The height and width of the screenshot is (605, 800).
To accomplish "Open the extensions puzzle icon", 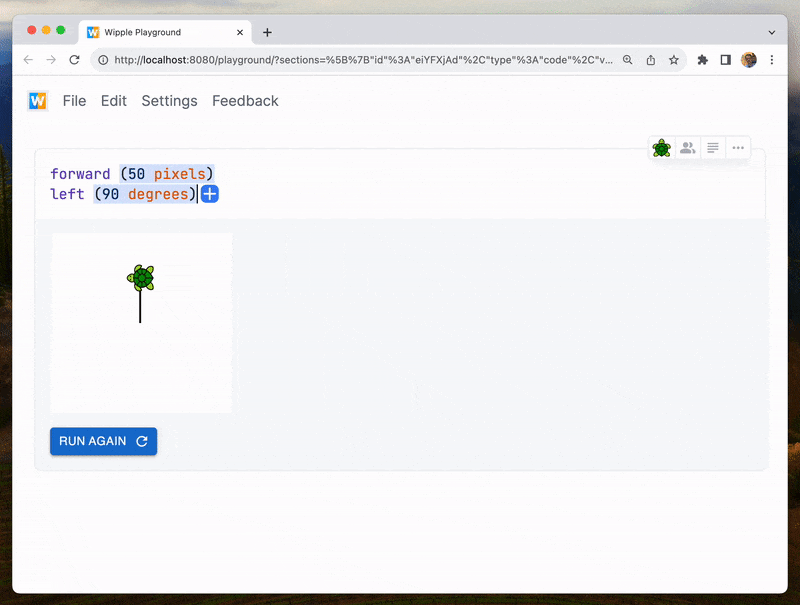I will 703,60.
